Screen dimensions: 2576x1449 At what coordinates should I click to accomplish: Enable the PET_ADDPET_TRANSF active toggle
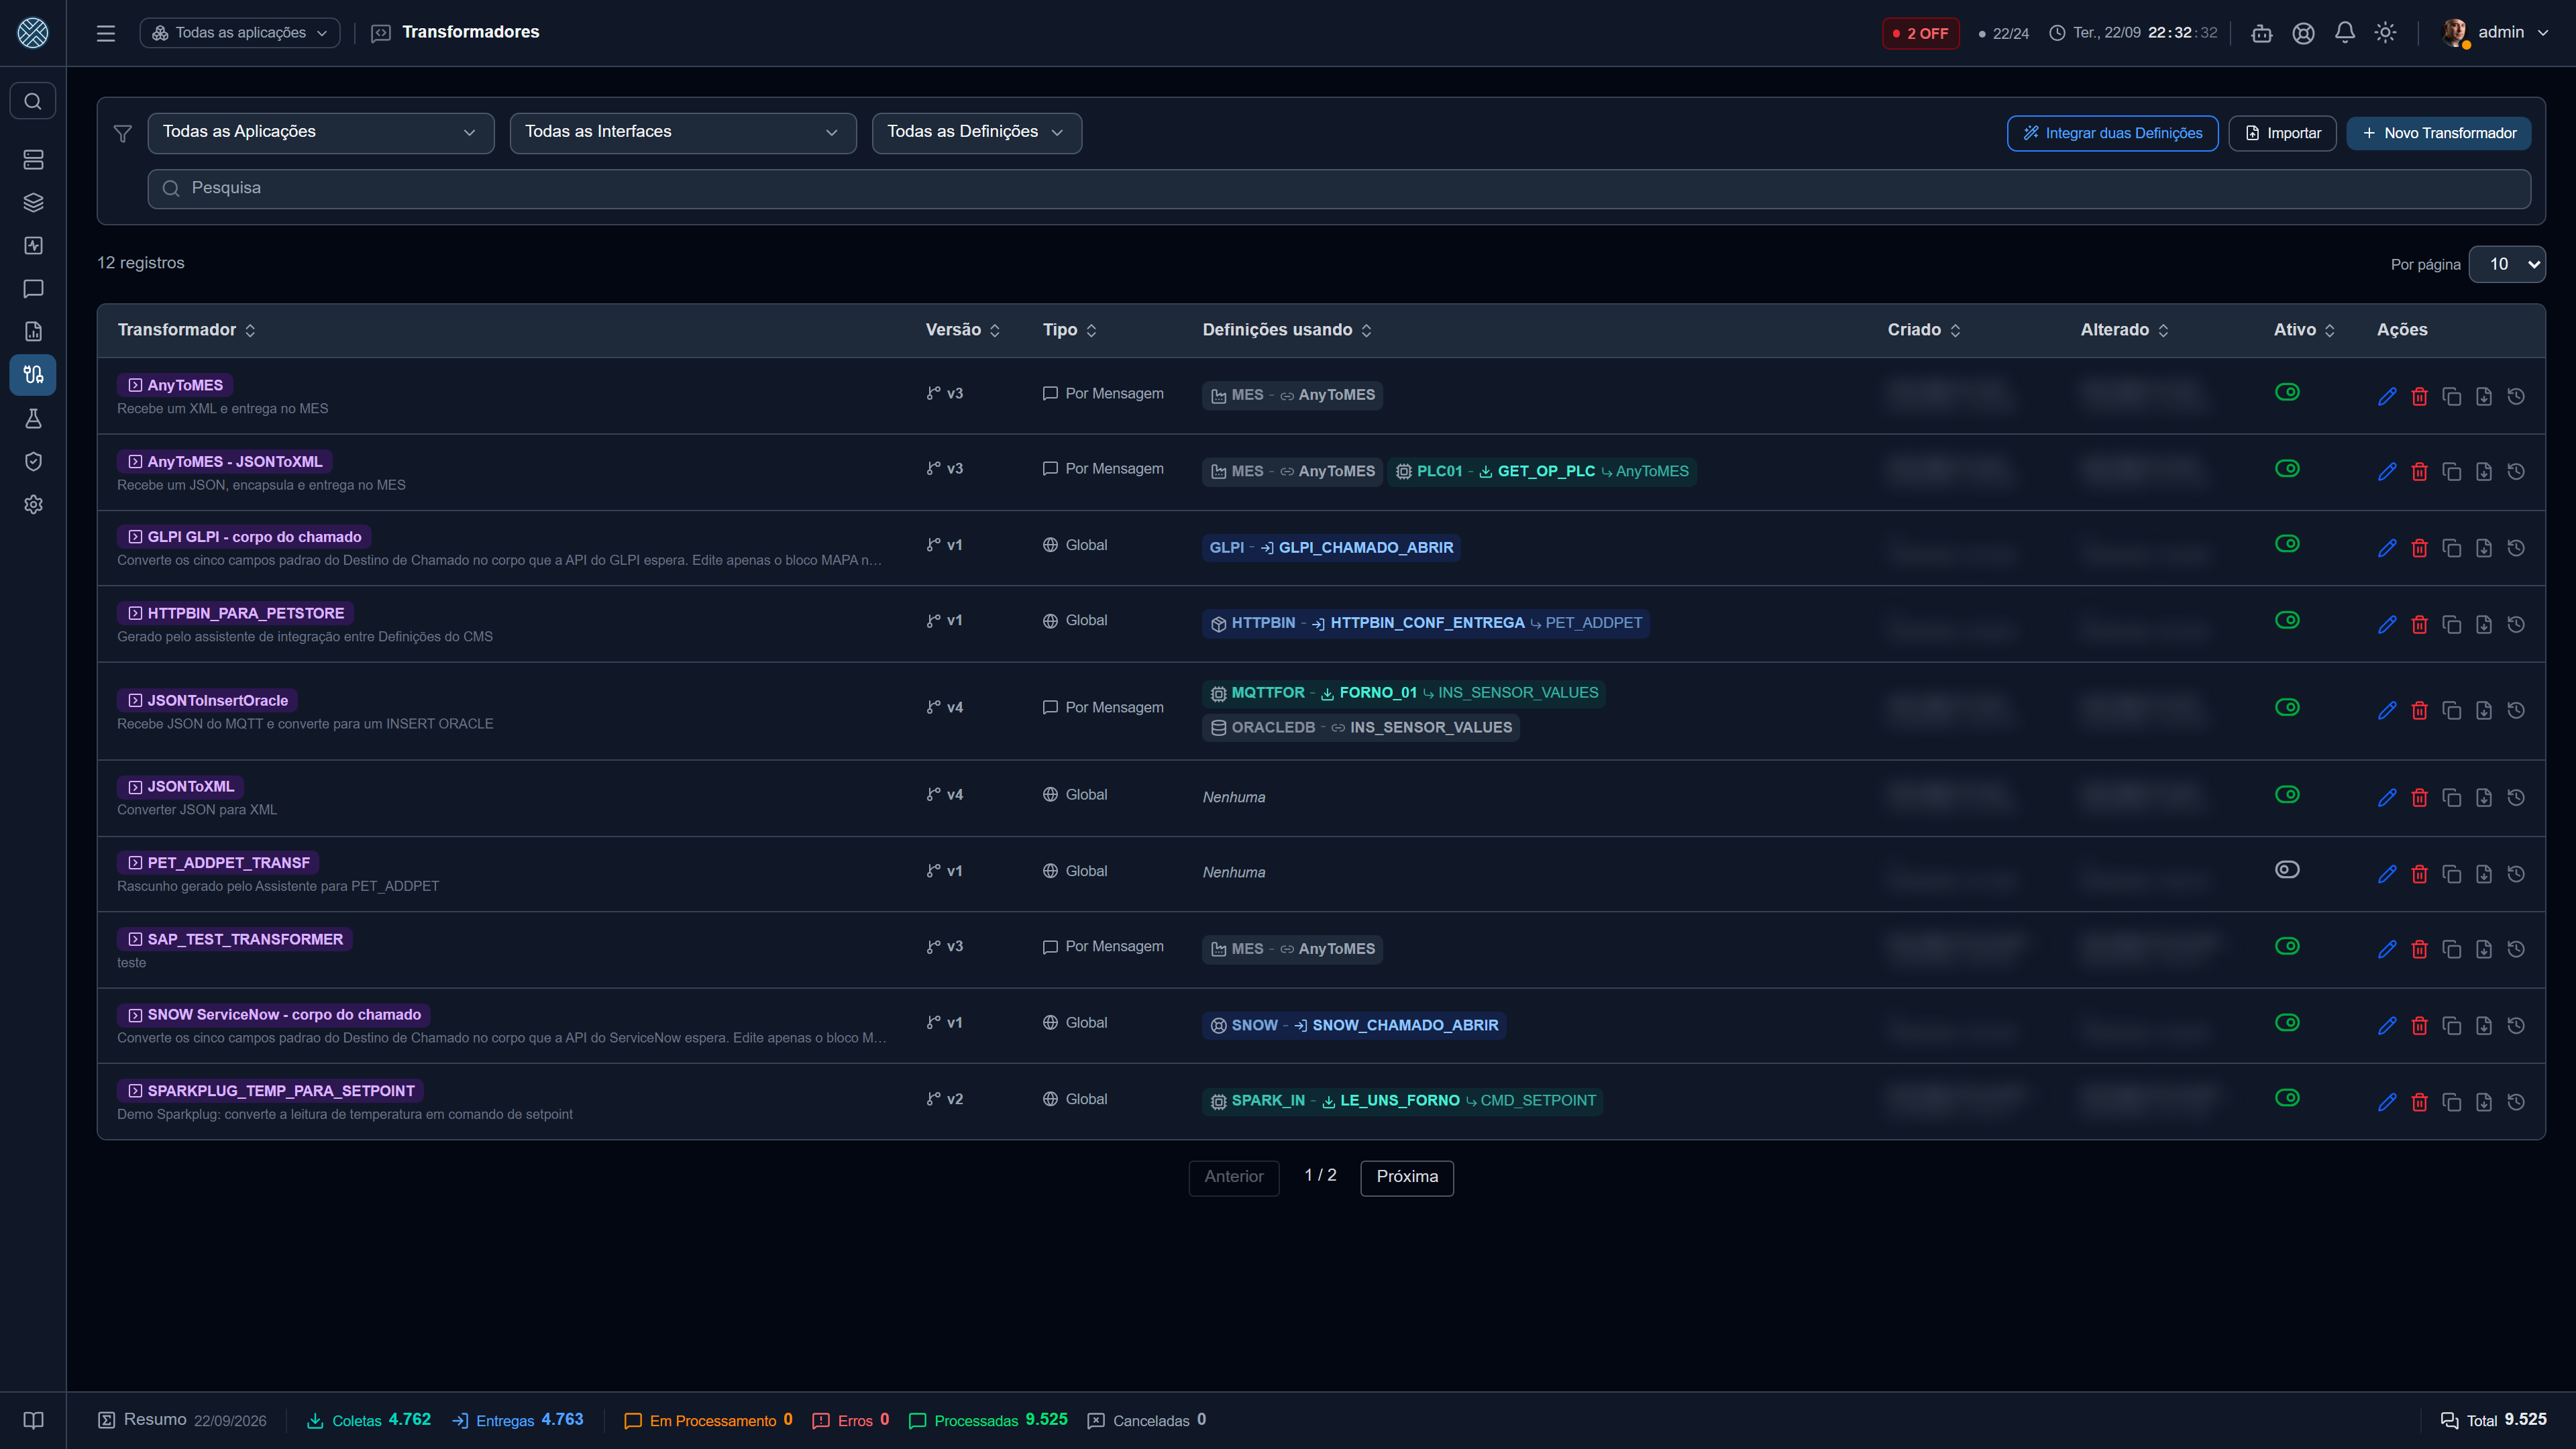(x=2287, y=869)
